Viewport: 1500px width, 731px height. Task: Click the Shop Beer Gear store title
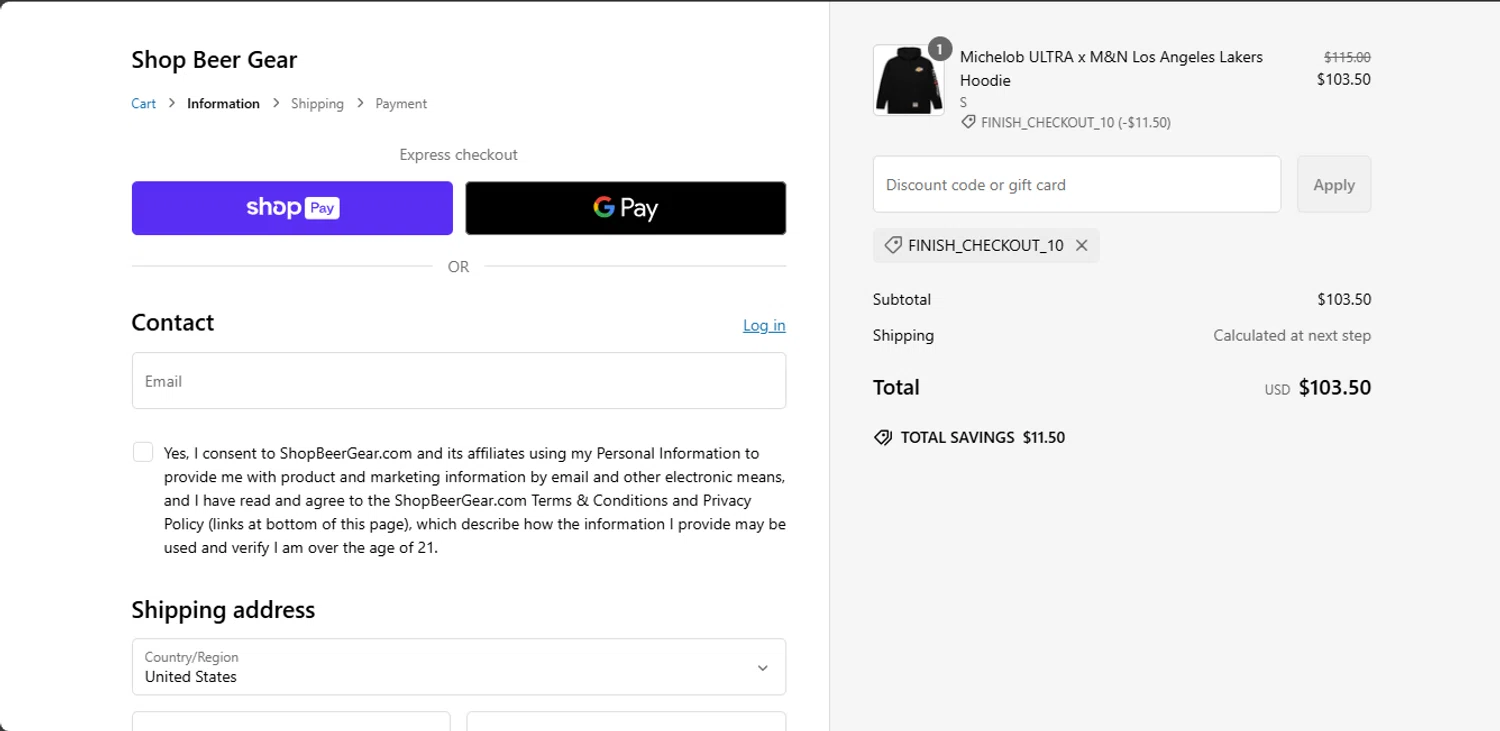click(214, 59)
